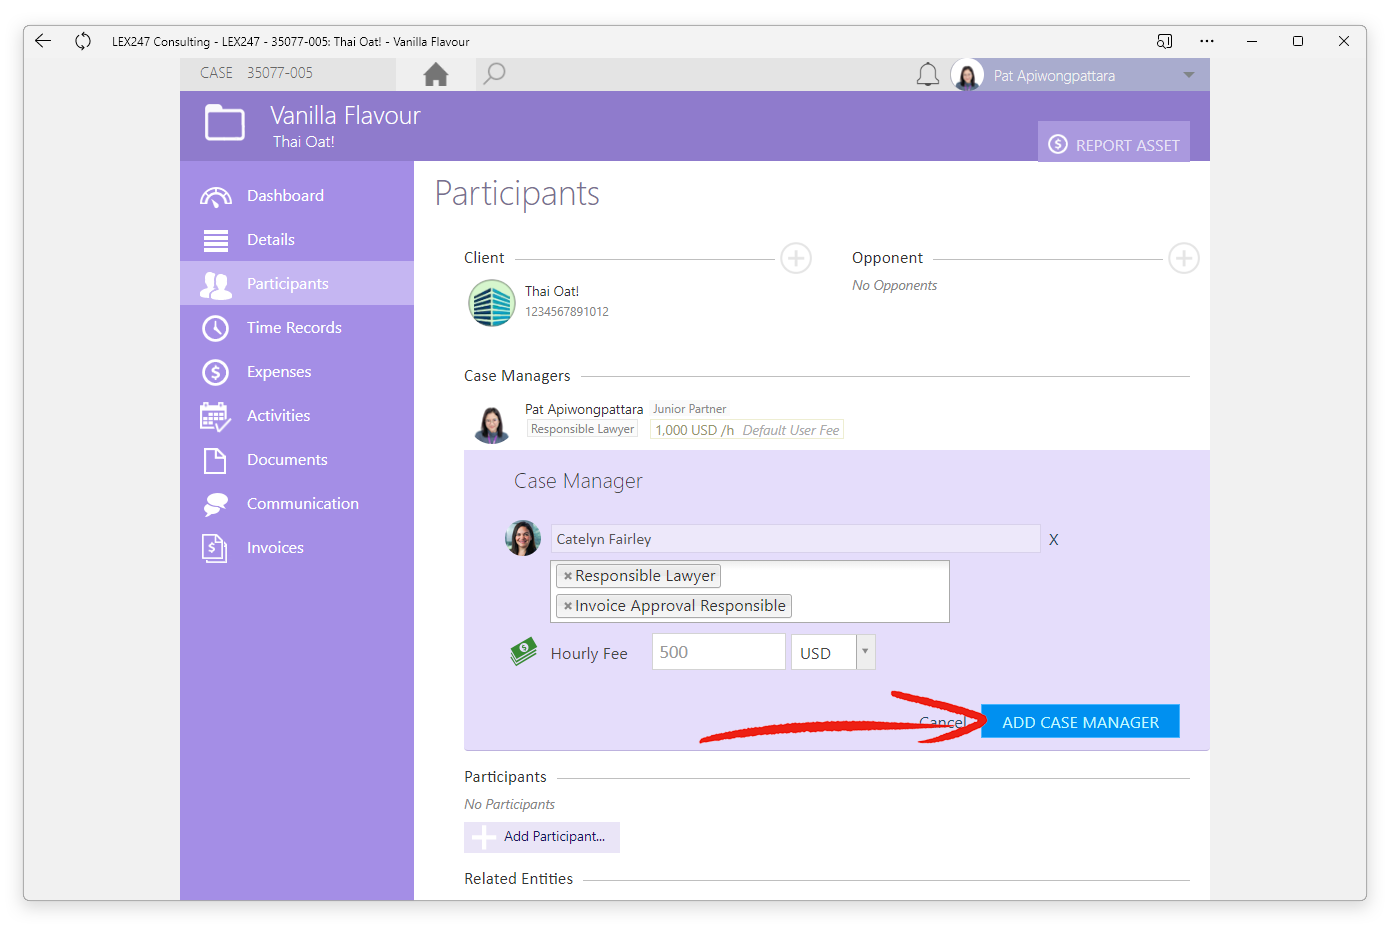Open the search magnifier icon

494,74
